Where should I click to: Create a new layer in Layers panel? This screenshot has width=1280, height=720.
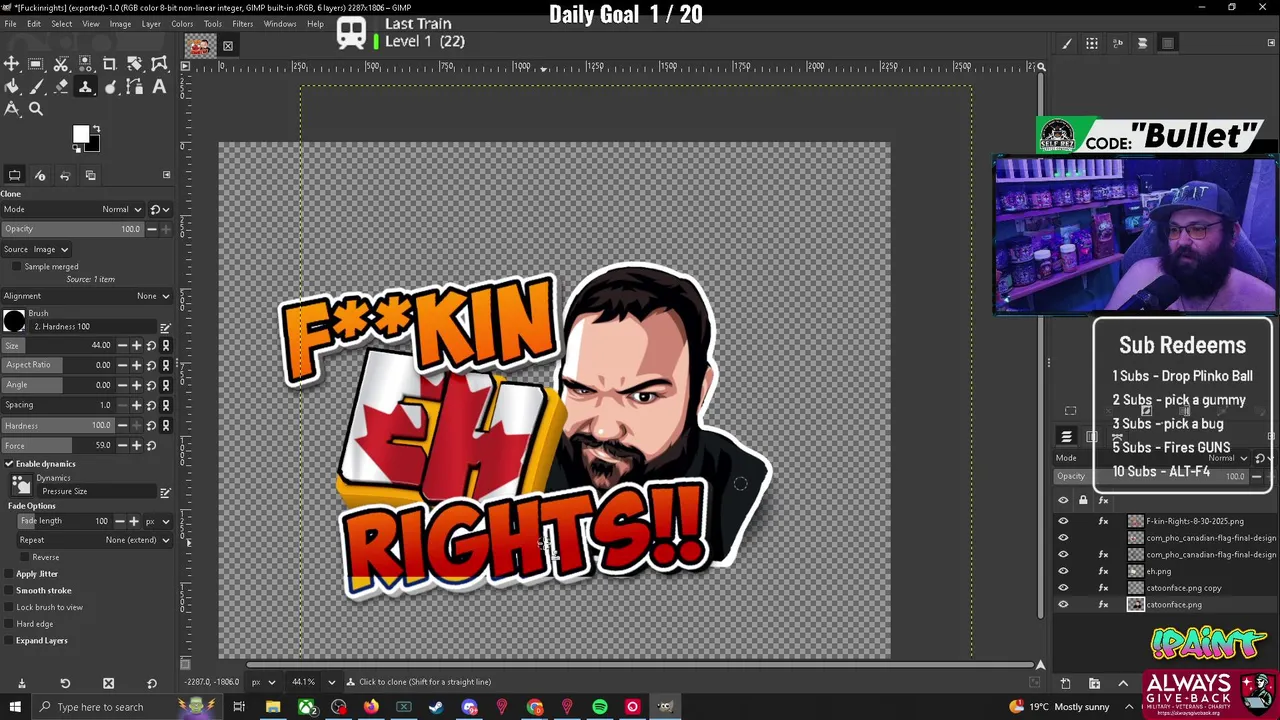(x=1065, y=683)
